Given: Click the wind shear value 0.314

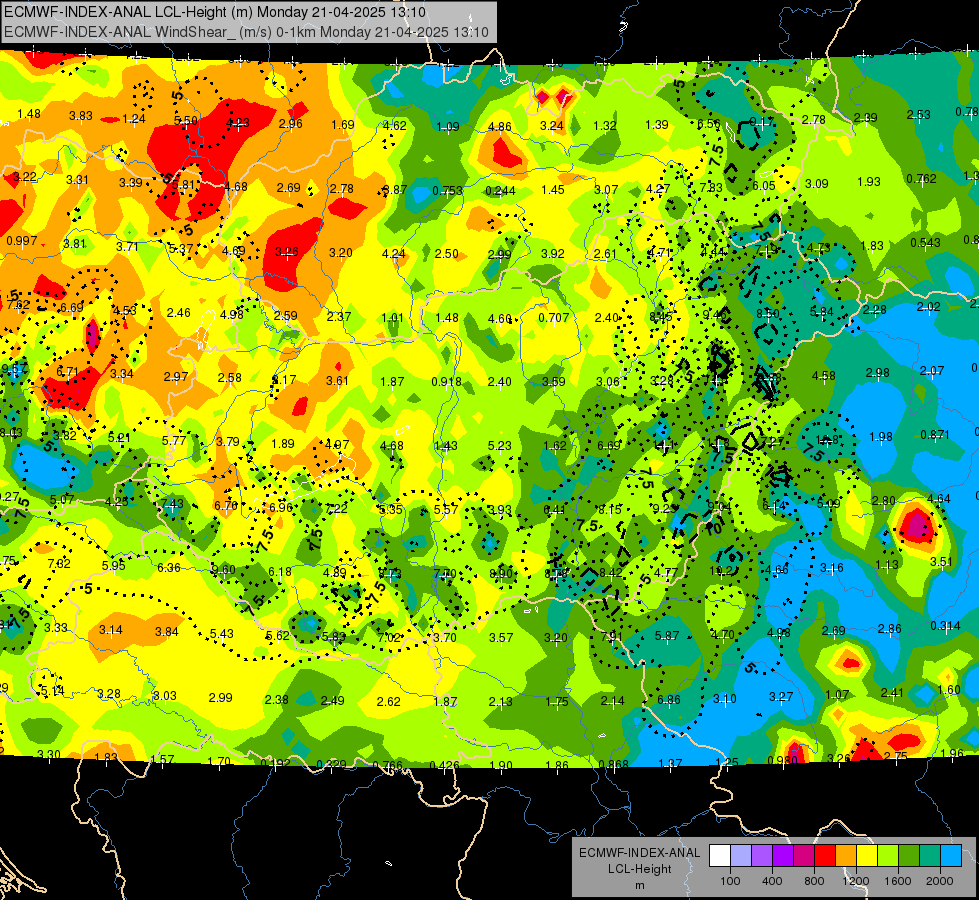Looking at the screenshot, I should [945, 626].
